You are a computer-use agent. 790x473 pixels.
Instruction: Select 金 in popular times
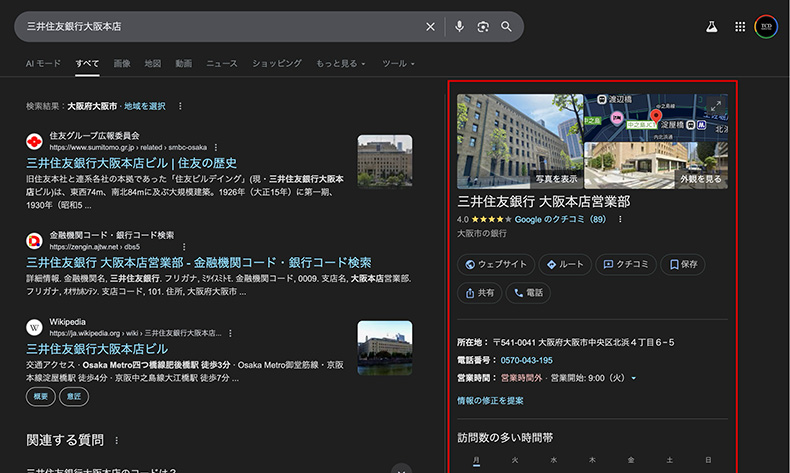coord(631,460)
